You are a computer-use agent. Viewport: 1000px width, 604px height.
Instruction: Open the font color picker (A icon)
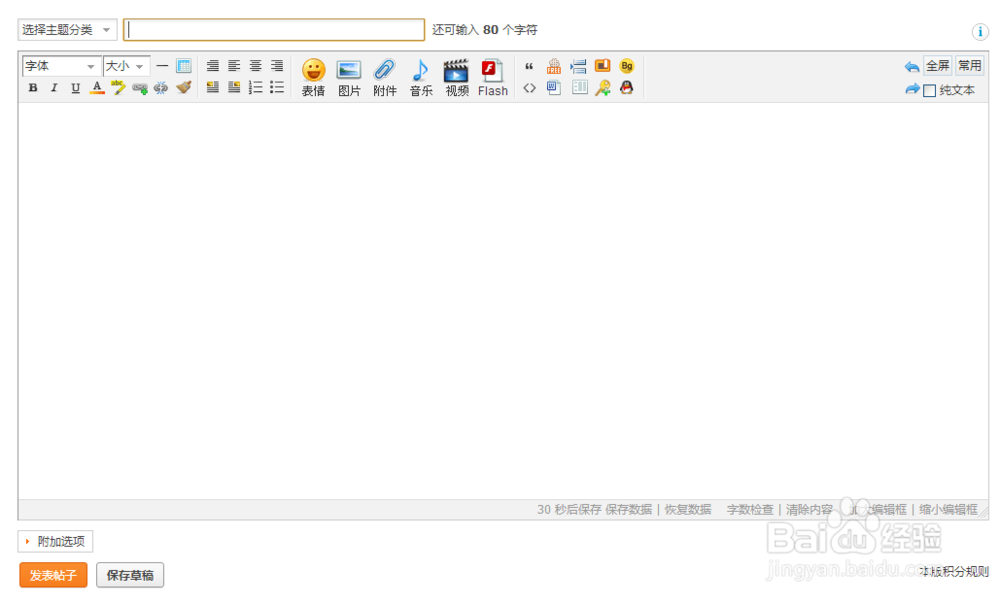click(x=97, y=88)
